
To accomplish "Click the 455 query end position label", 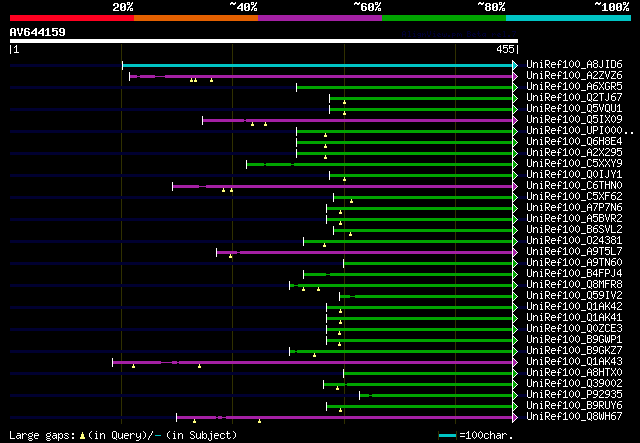I will click(x=505, y=49).
